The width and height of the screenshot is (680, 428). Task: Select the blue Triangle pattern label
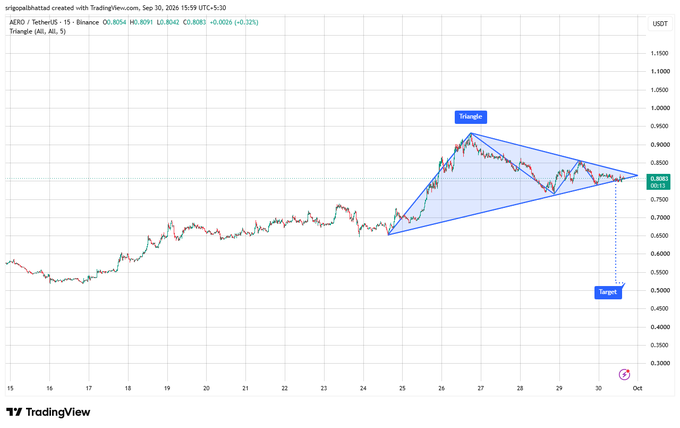point(471,117)
